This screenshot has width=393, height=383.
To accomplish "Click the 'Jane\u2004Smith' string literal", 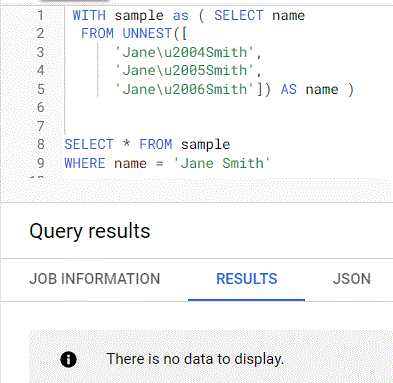I will point(185,52).
